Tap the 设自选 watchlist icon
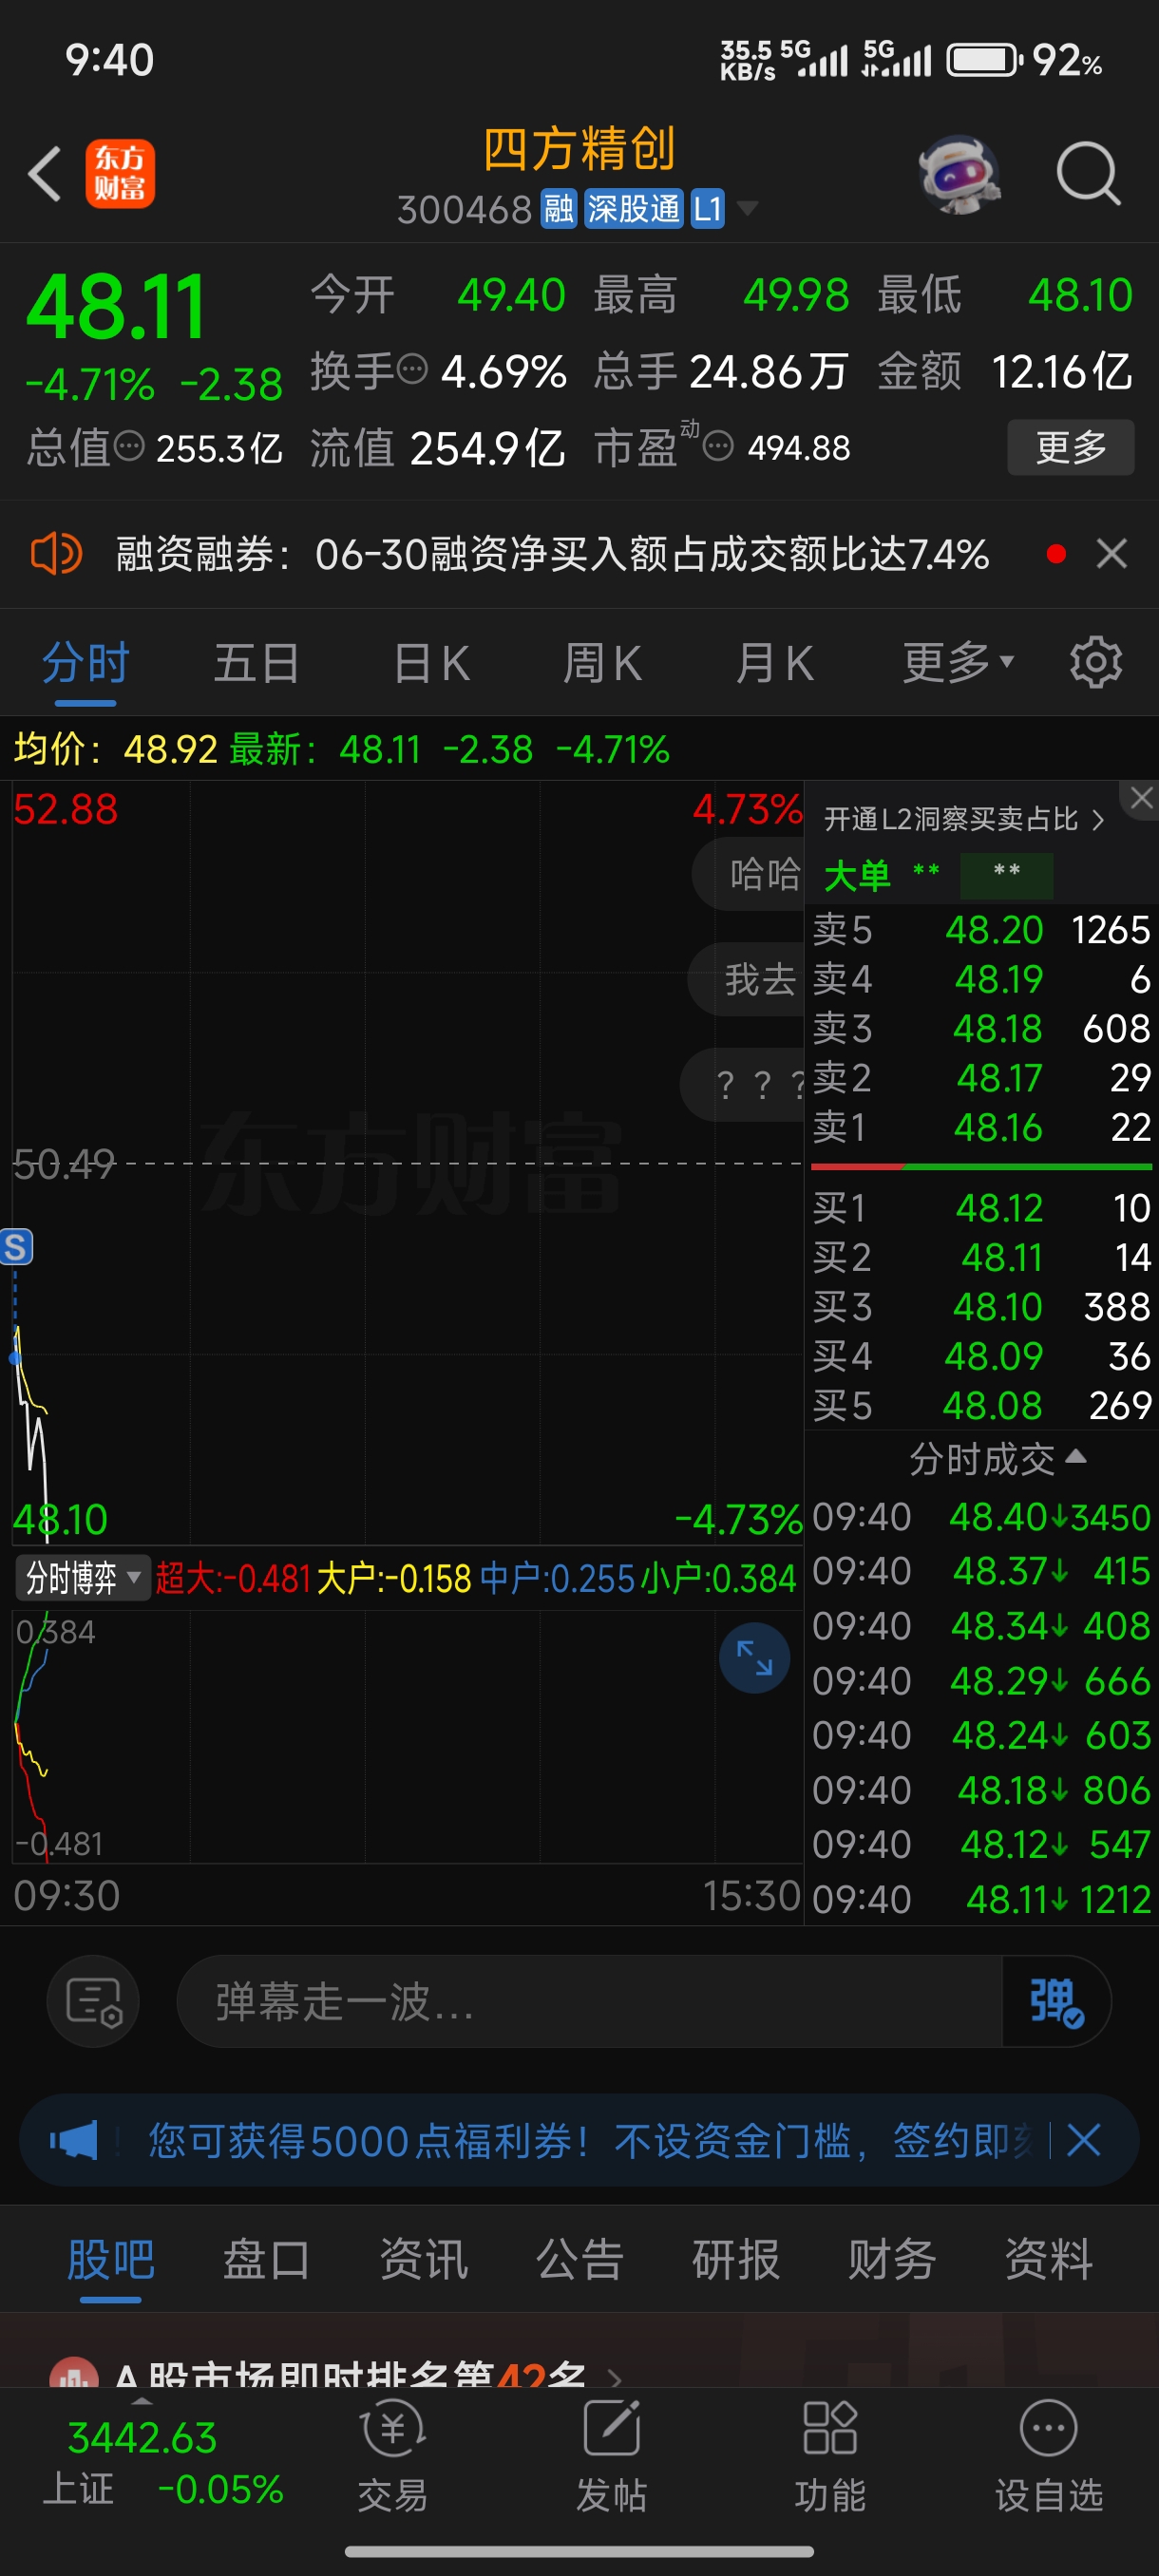This screenshot has width=1159, height=2576. (1049, 2456)
